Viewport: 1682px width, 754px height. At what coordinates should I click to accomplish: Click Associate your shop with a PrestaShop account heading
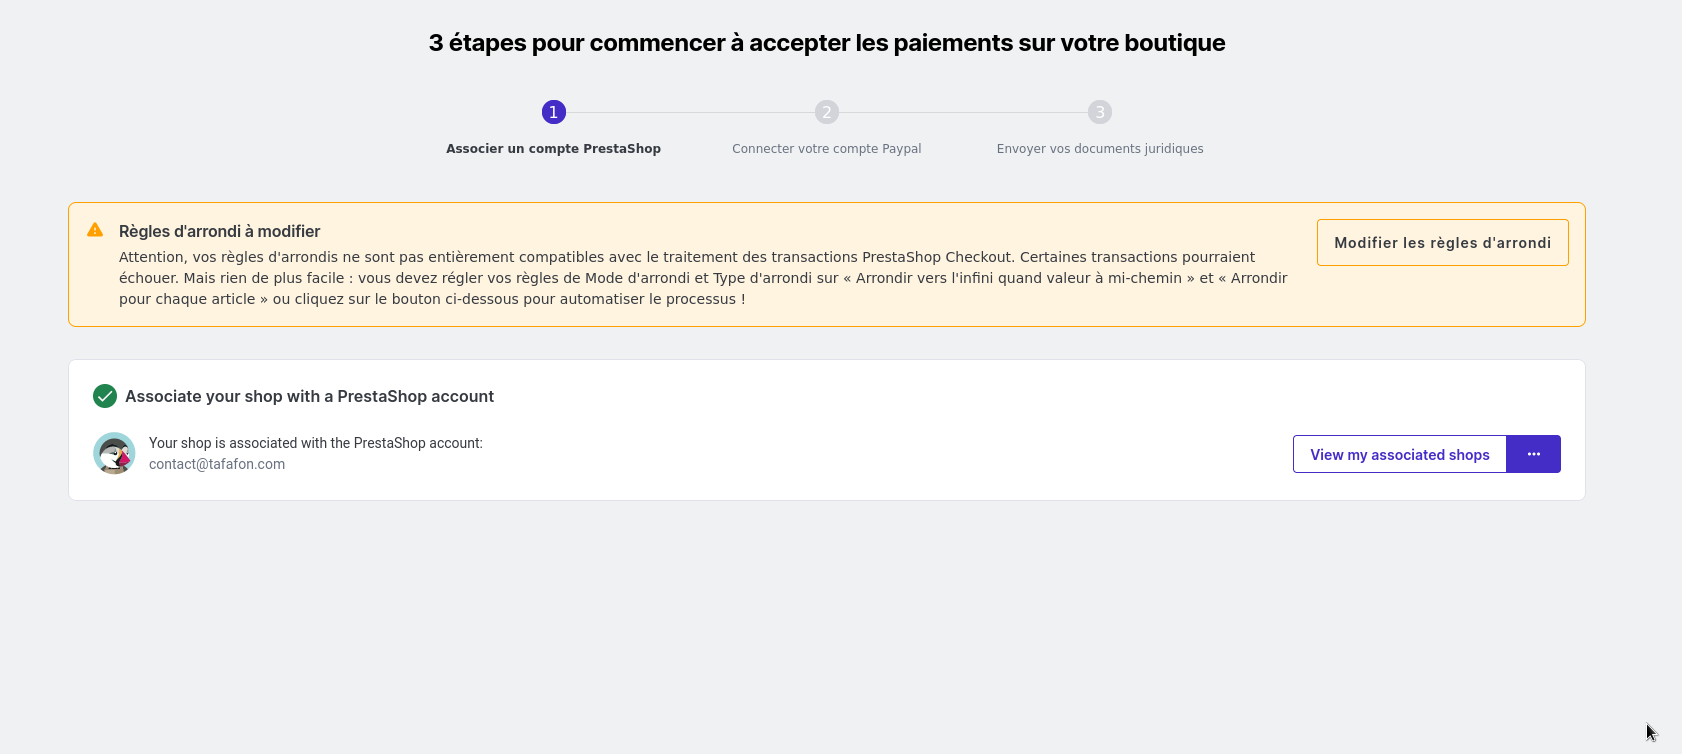click(309, 396)
